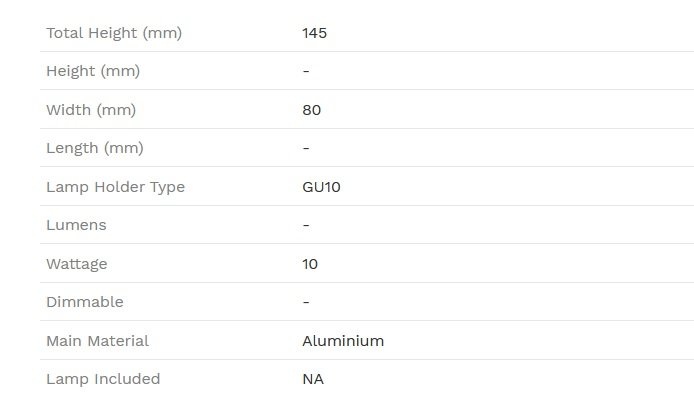Click the Wattage row label
The width and height of the screenshot is (694, 396).
[77, 264]
